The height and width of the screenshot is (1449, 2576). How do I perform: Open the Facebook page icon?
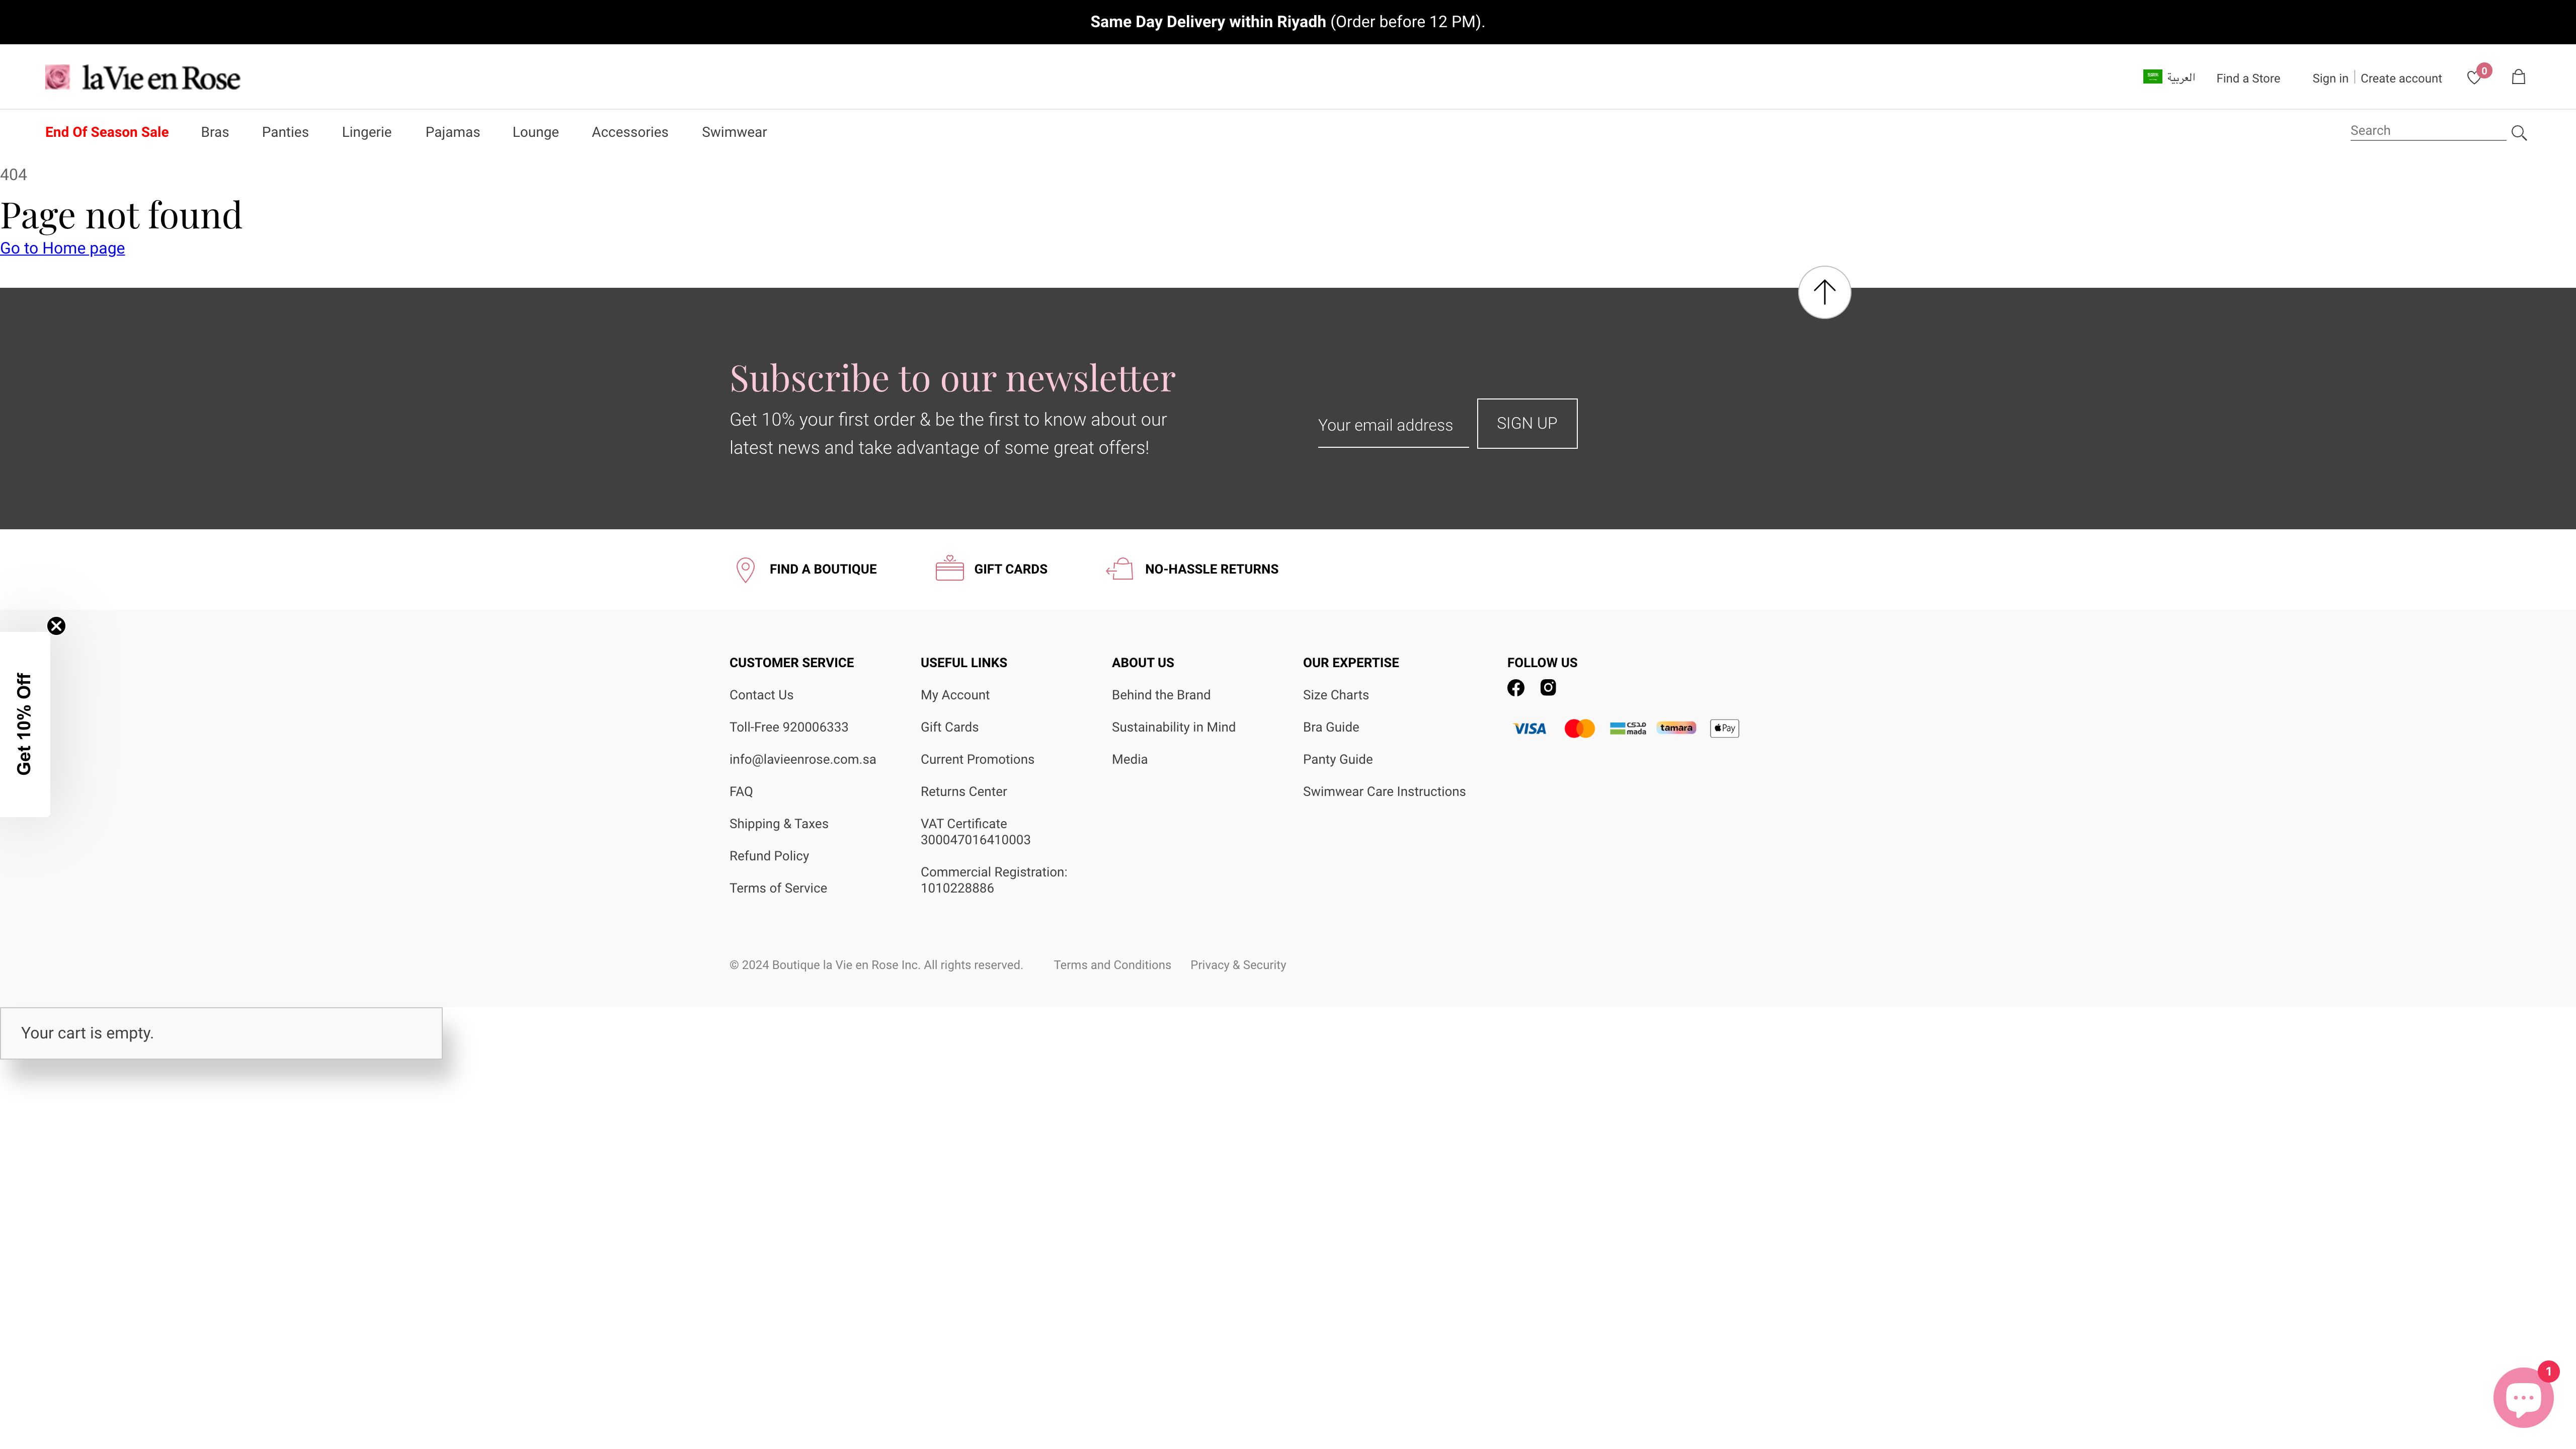(1516, 688)
